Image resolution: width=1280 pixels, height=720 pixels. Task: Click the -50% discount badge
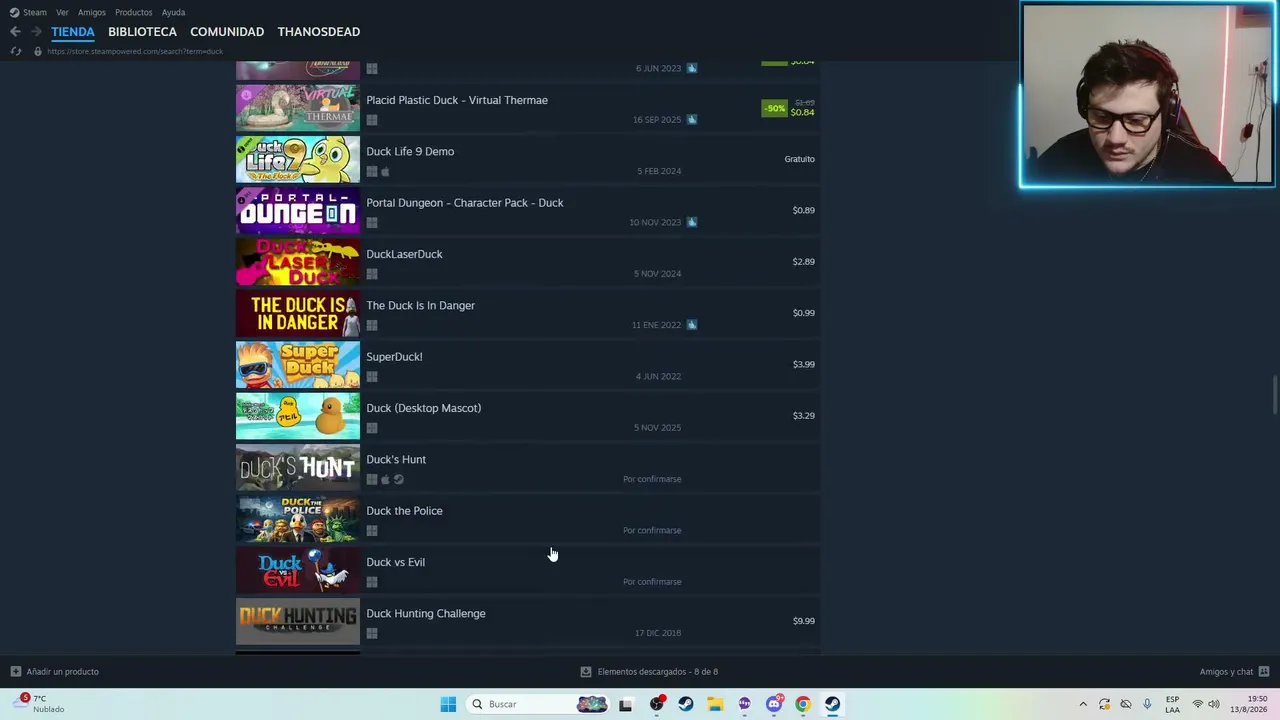[774, 108]
